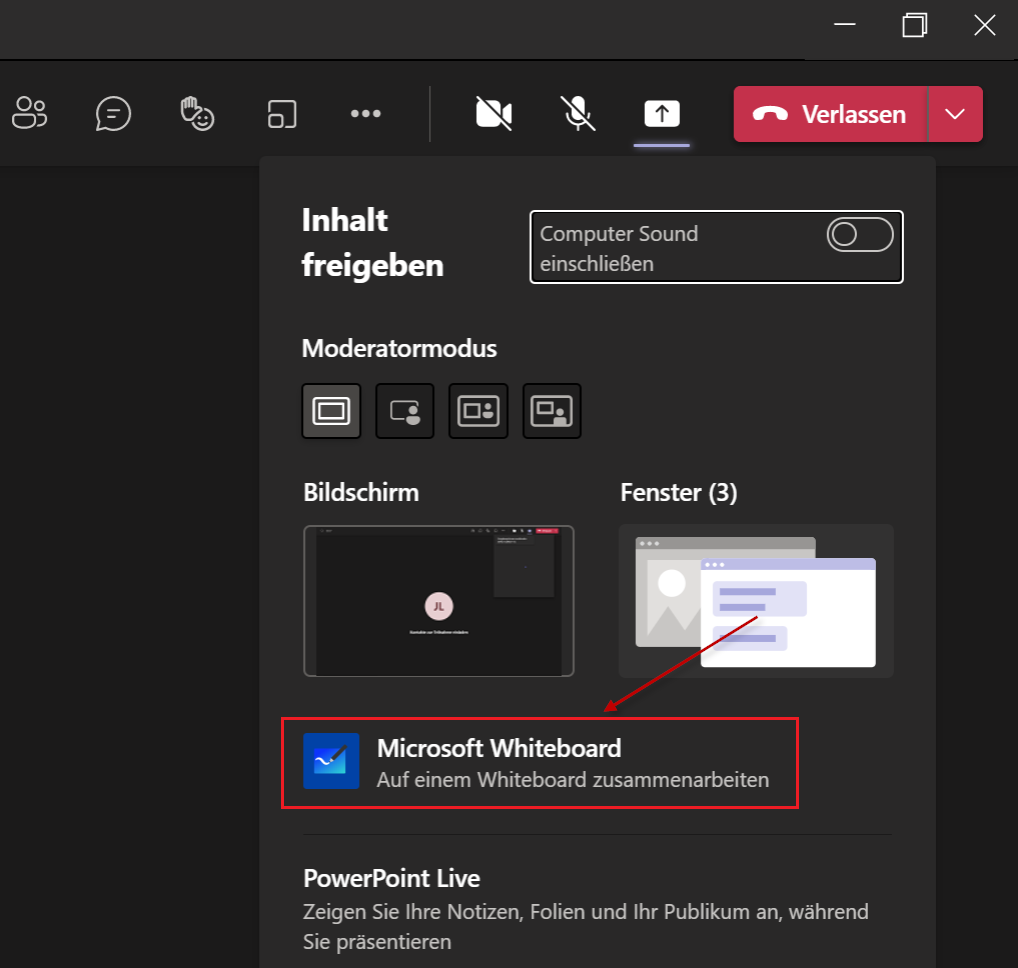Open raise hand and reactions icon
Screen dimensions: 1018x968
197,114
